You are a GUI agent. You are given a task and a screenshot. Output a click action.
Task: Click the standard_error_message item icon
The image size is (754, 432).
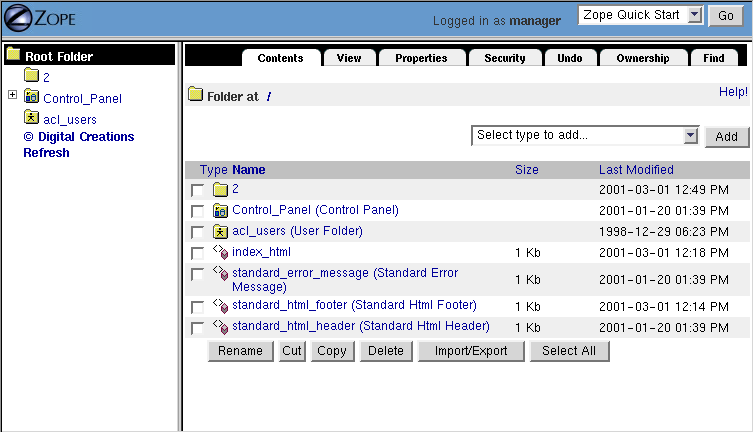pyautogui.click(x=221, y=274)
